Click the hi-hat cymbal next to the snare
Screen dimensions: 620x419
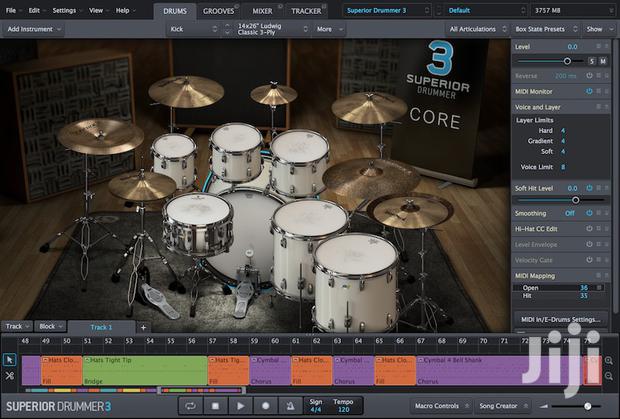pos(142,186)
